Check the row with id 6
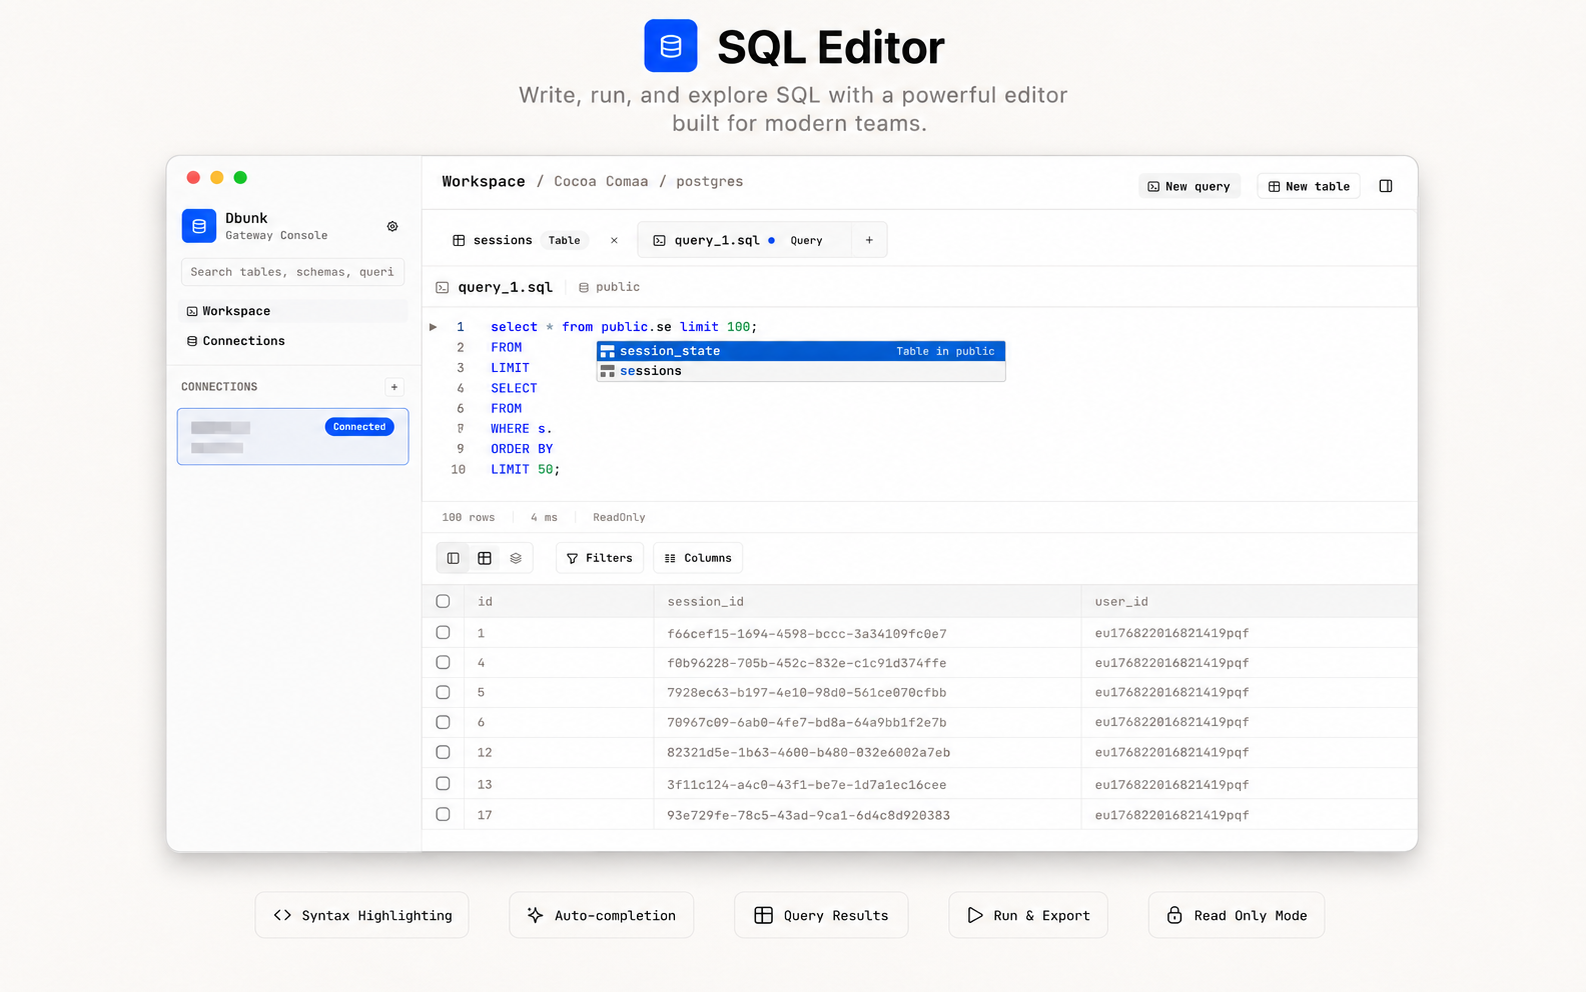Image resolution: width=1586 pixels, height=992 pixels. tap(443, 722)
